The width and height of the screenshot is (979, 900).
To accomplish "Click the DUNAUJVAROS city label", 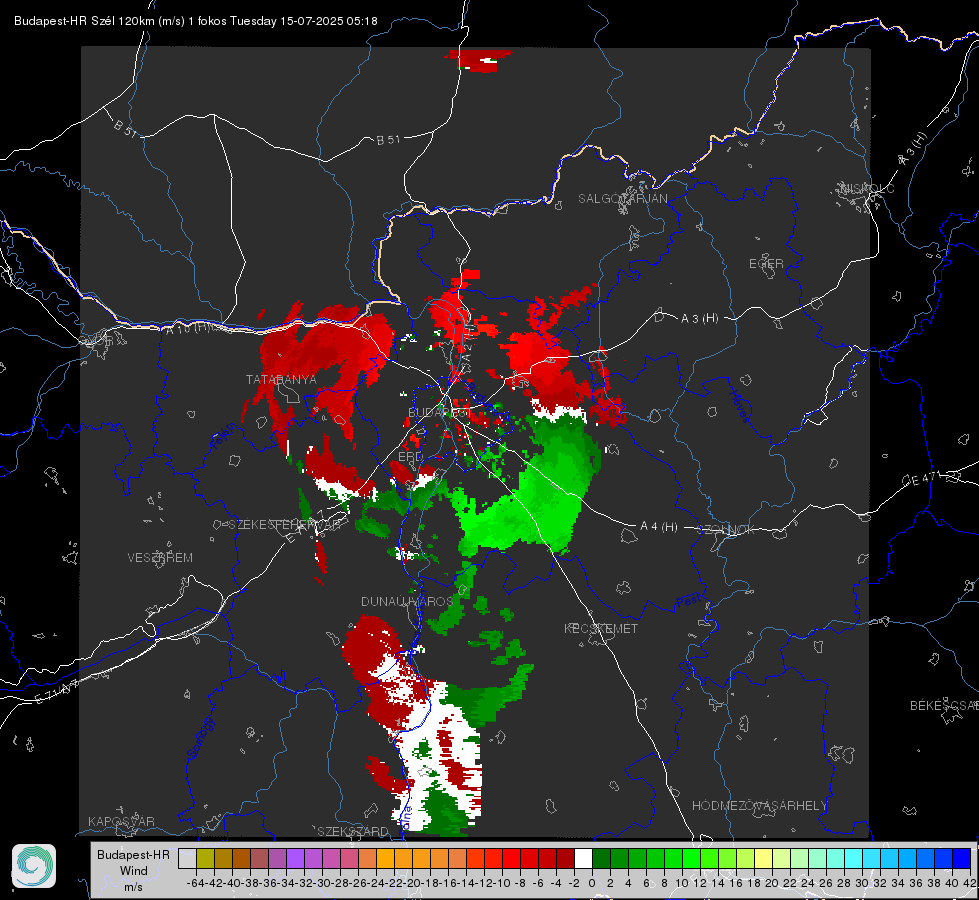I will [407, 601].
